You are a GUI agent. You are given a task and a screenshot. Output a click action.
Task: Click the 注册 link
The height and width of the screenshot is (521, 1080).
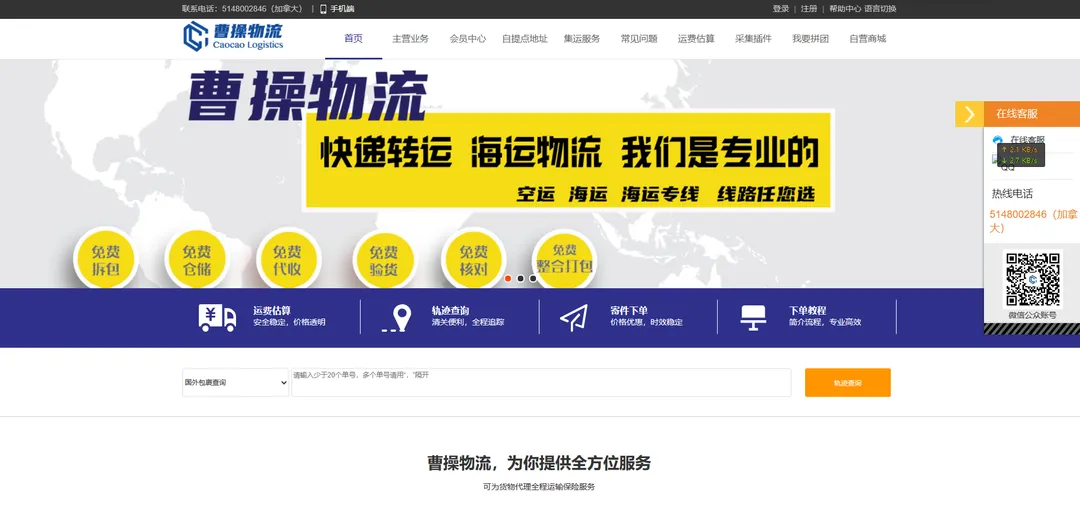(809, 9)
